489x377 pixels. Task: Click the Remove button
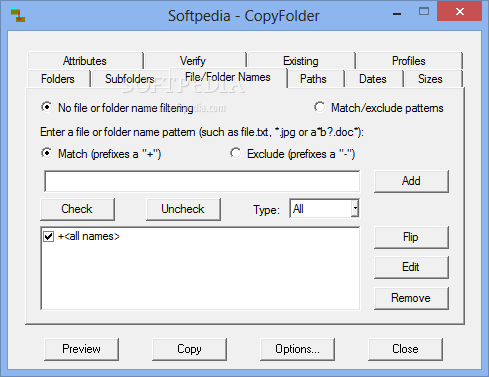tap(411, 298)
